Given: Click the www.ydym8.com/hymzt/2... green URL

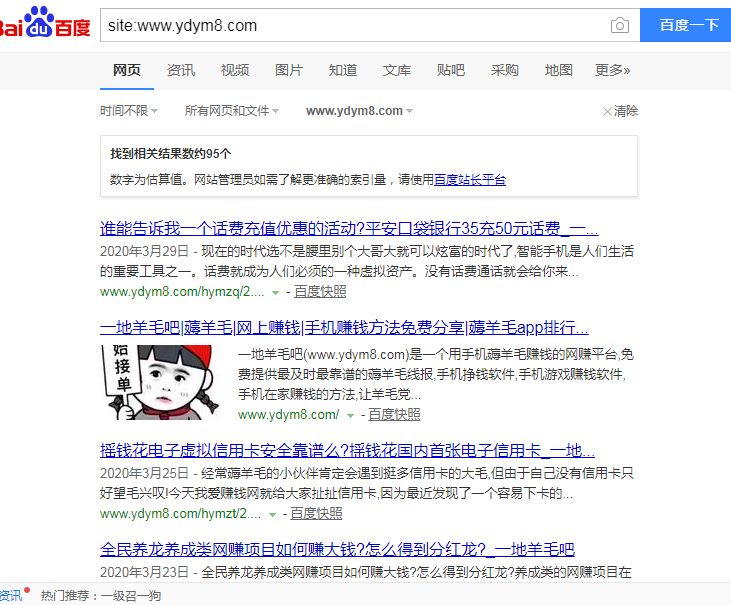Looking at the screenshot, I should (180, 514).
